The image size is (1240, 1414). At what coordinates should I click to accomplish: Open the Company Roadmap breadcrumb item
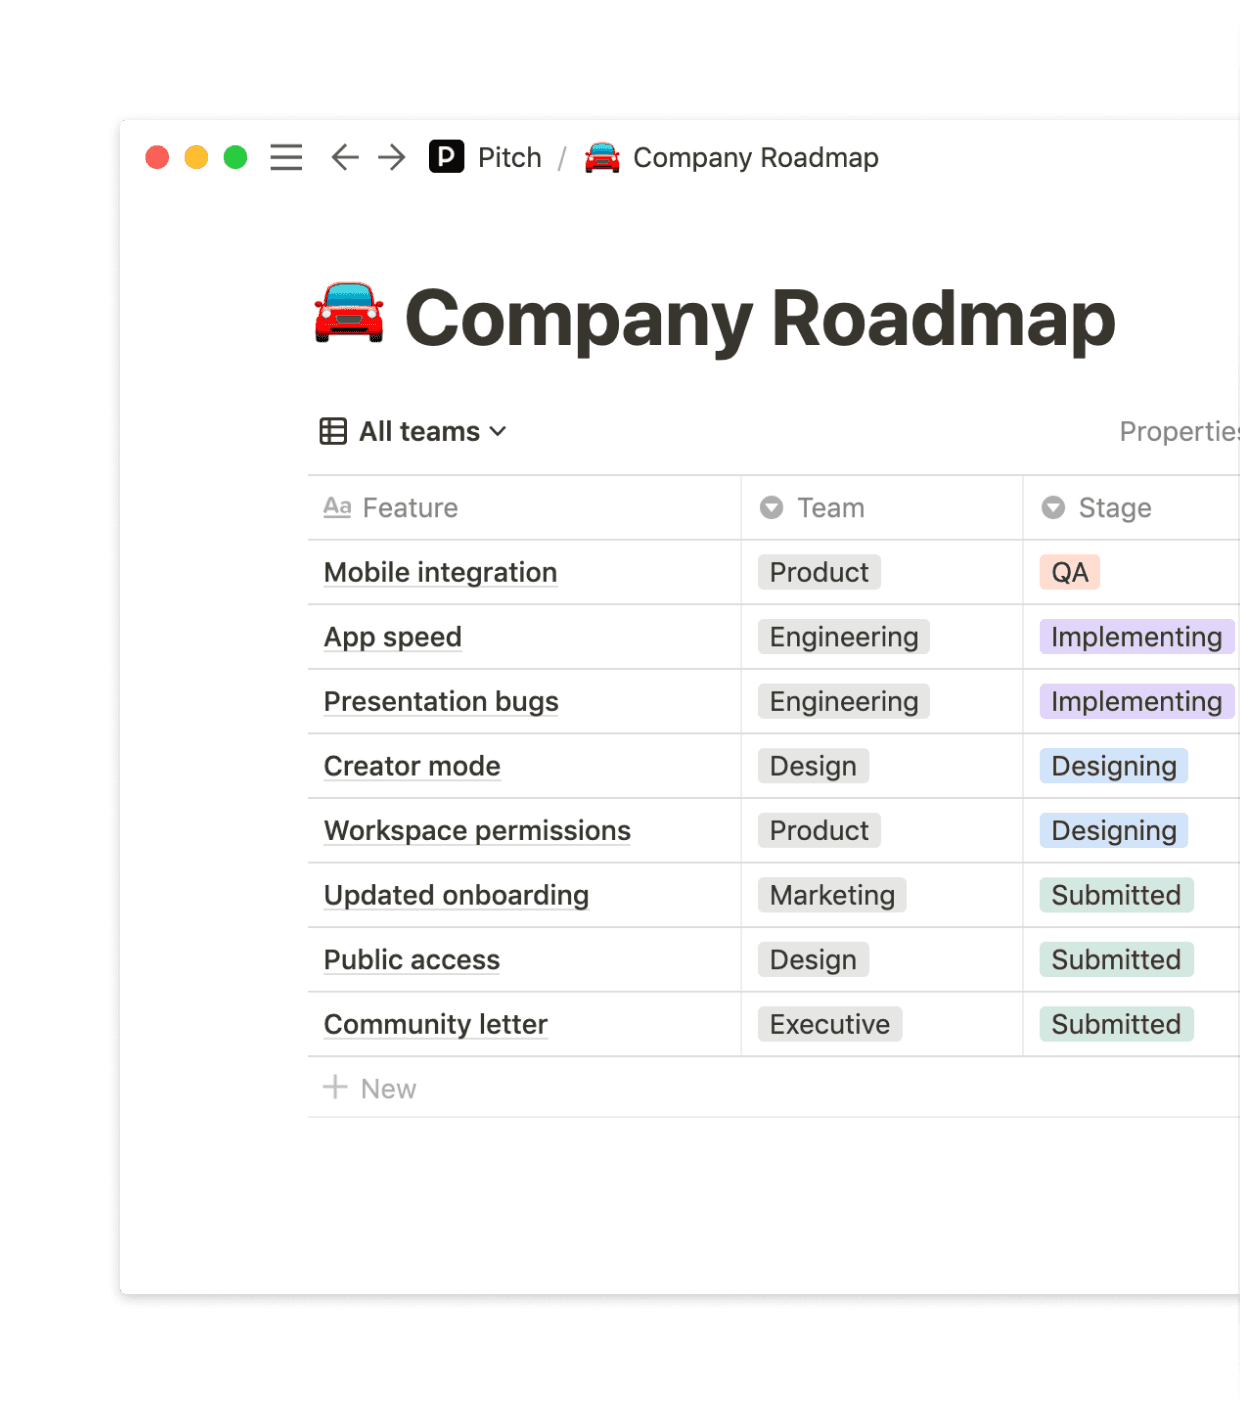(x=755, y=157)
